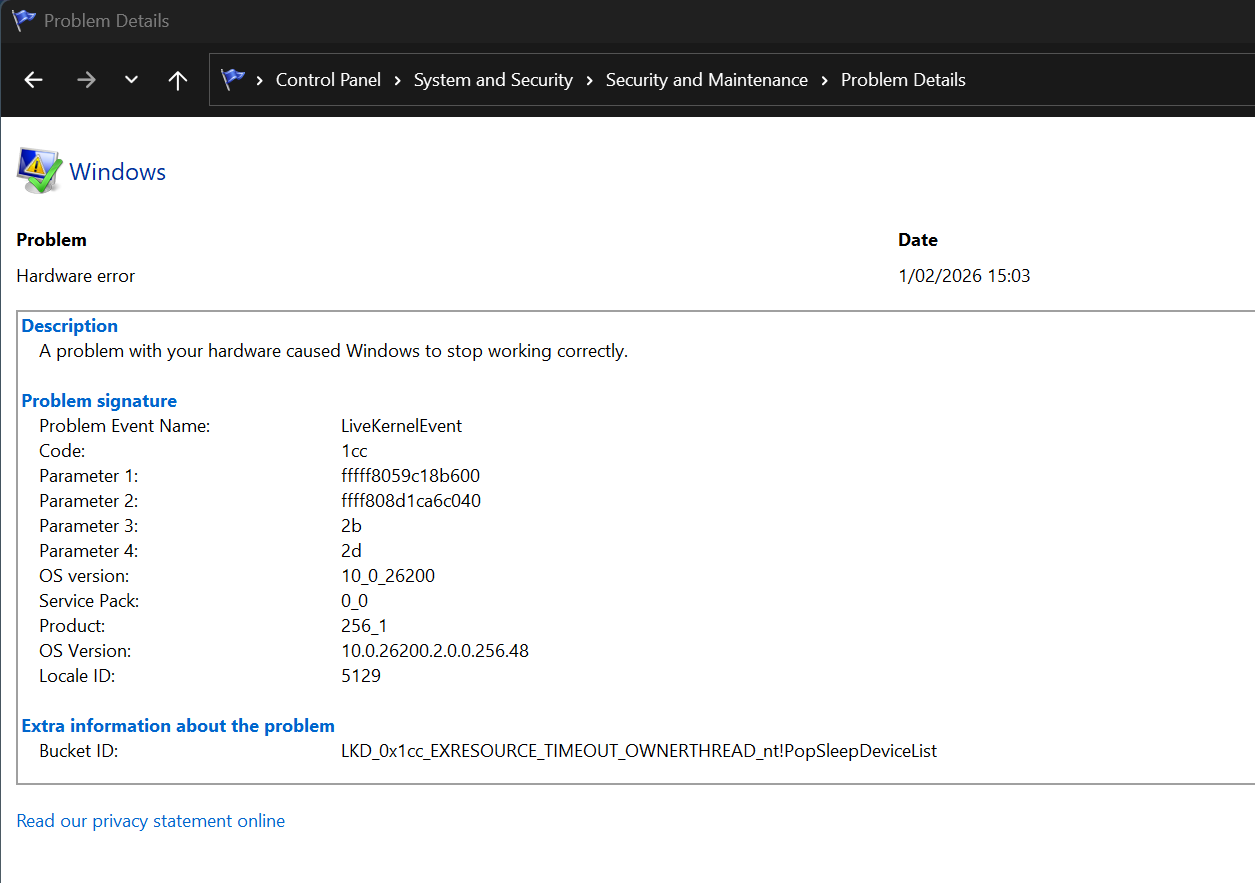Click the Windows heading text

point(117,172)
